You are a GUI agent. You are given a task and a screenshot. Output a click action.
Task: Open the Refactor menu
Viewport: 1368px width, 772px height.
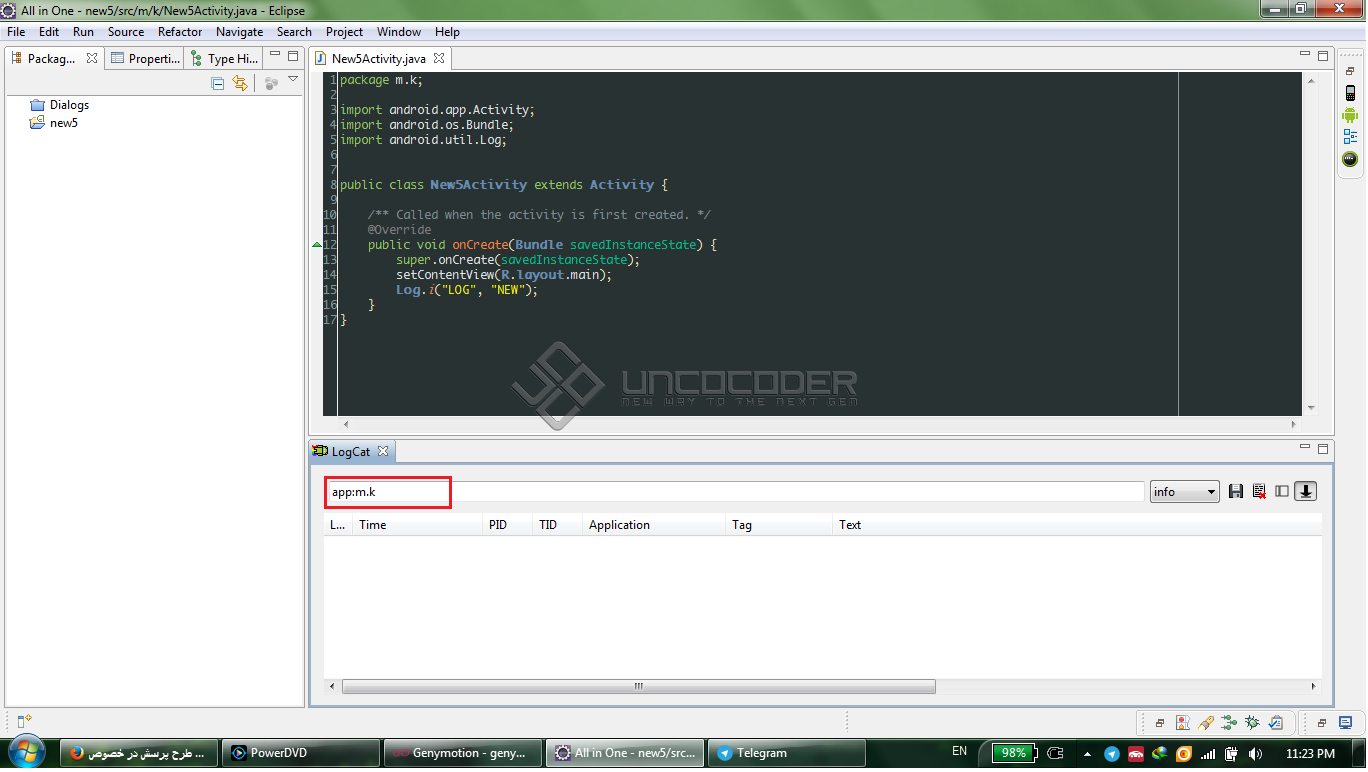tap(180, 32)
